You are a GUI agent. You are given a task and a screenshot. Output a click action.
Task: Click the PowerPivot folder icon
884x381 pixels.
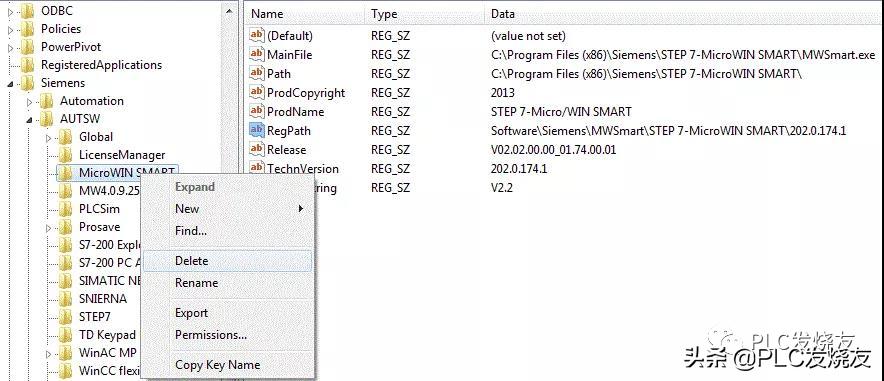pyautogui.click(x=28, y=47)
